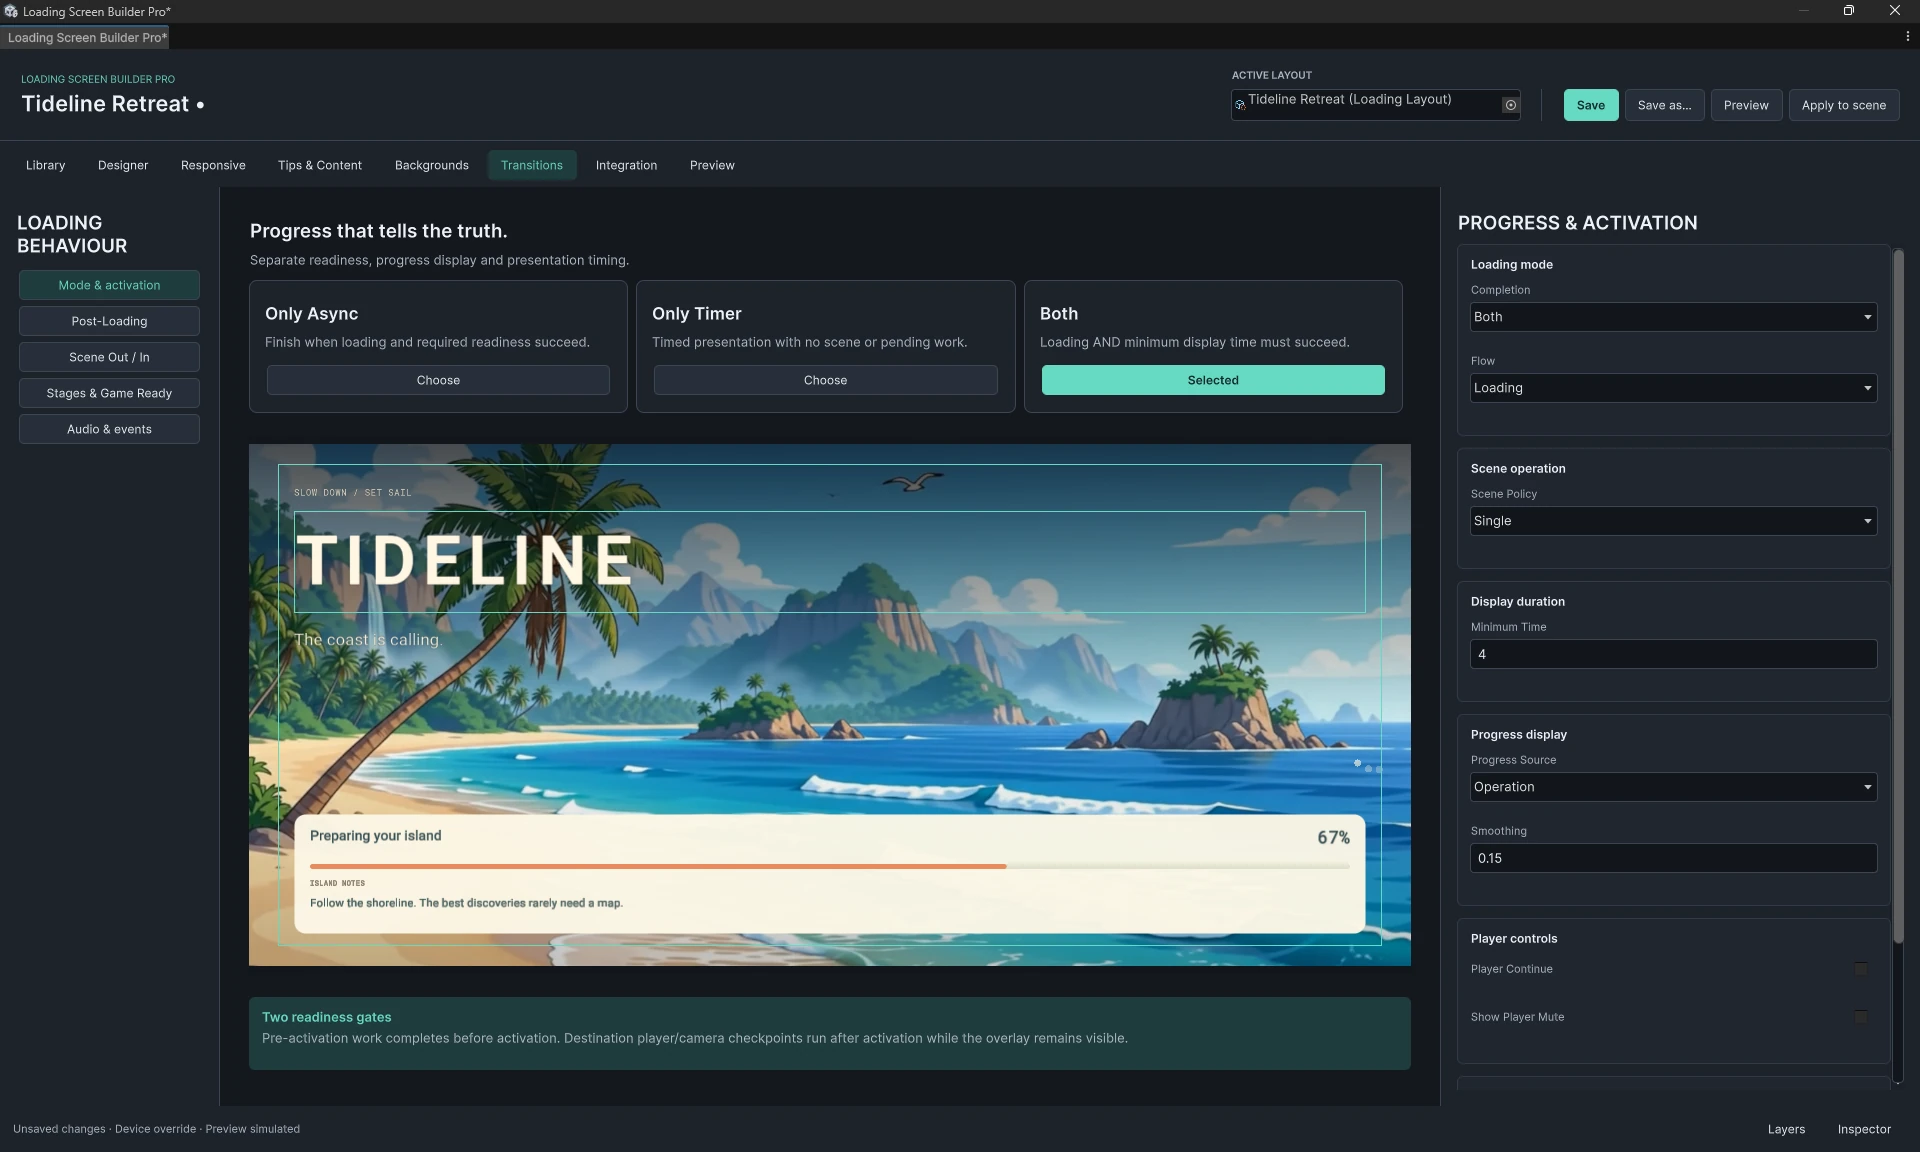
Task: Click Apply to scene
Action: (1844, 105)
